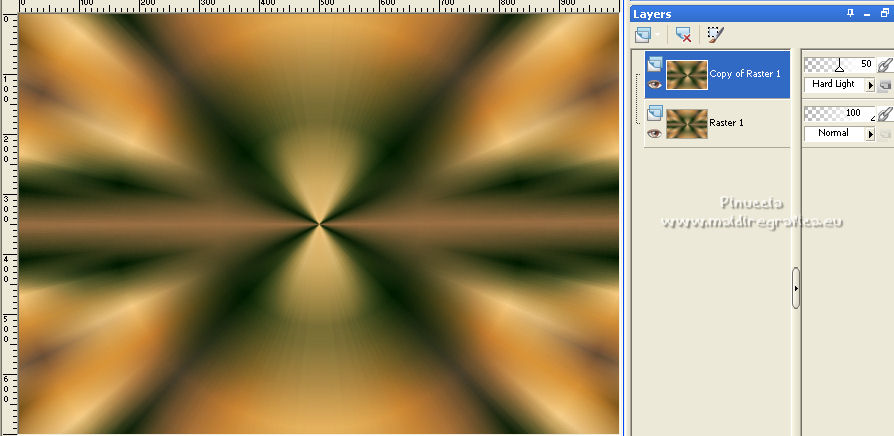Select Raster 1 layer thumbnail
894x436 pixels.
coord(686,124)
